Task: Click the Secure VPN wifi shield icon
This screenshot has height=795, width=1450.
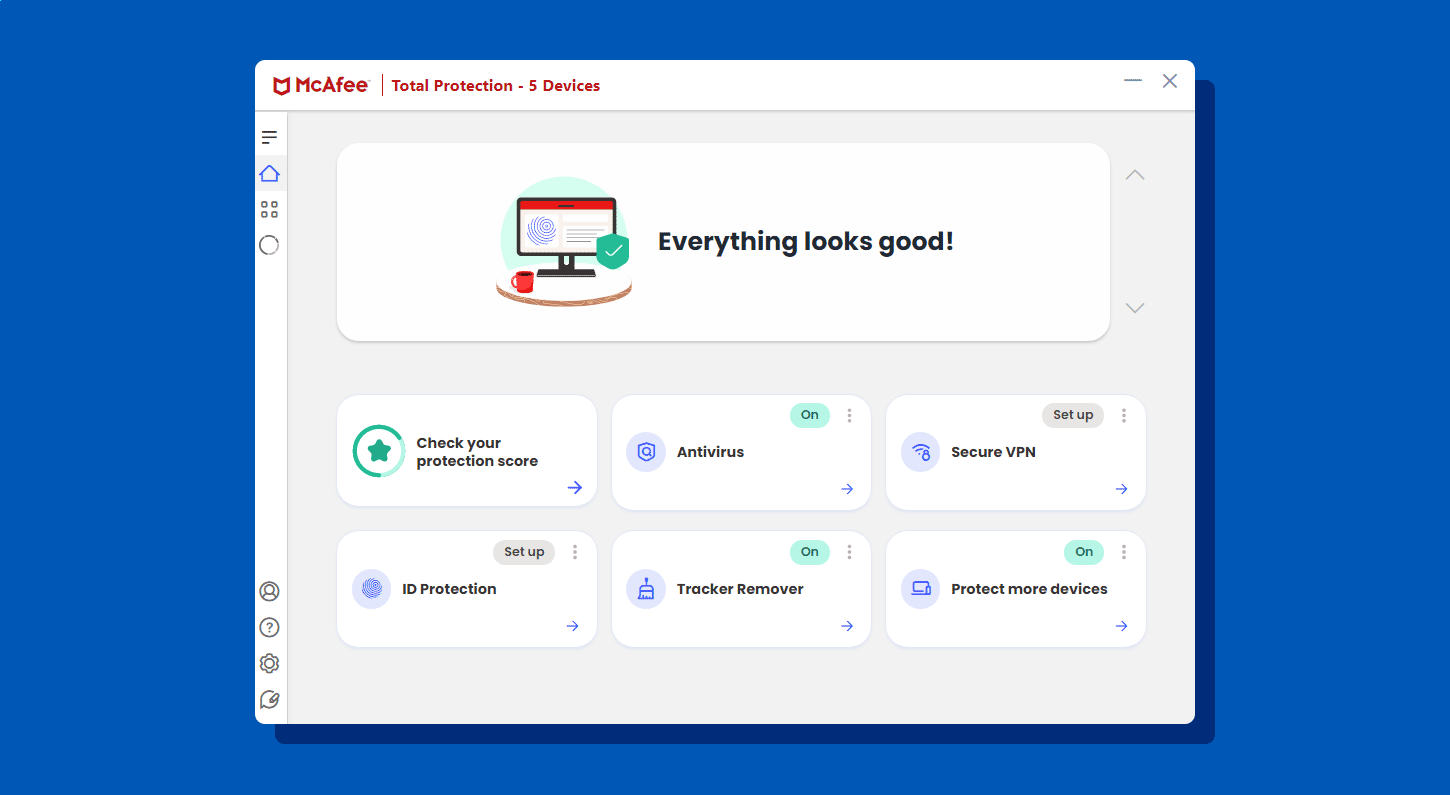Action: click(920, 451)
